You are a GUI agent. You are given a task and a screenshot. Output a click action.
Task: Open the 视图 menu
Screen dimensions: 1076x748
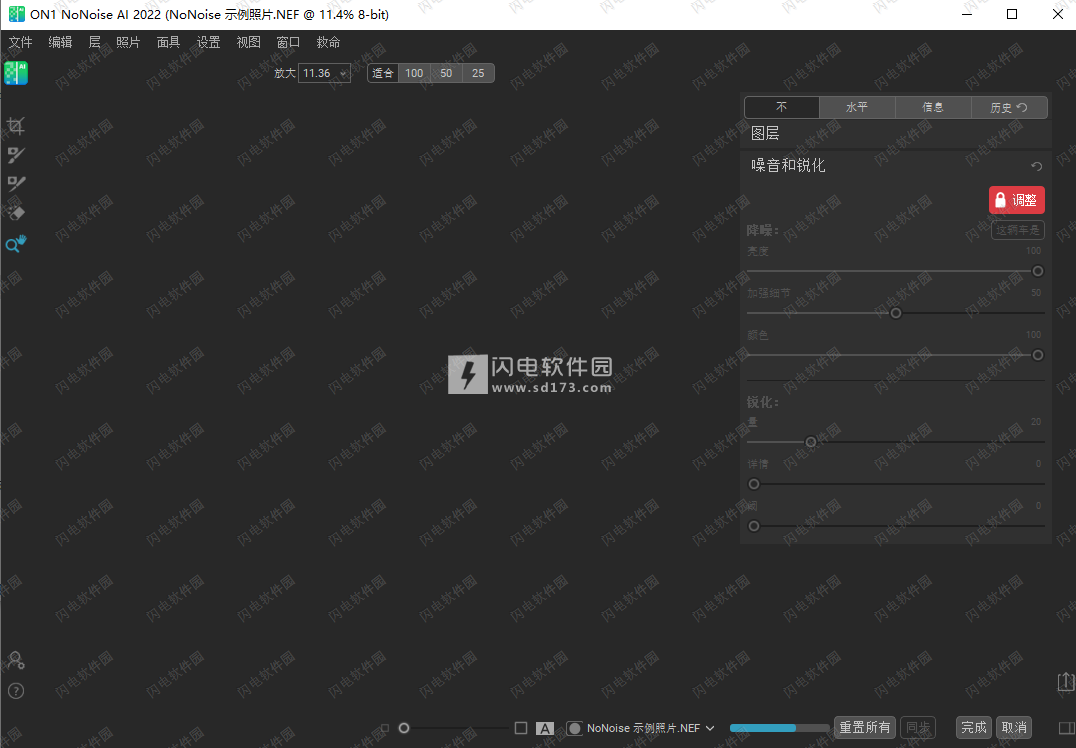(248, 42)
